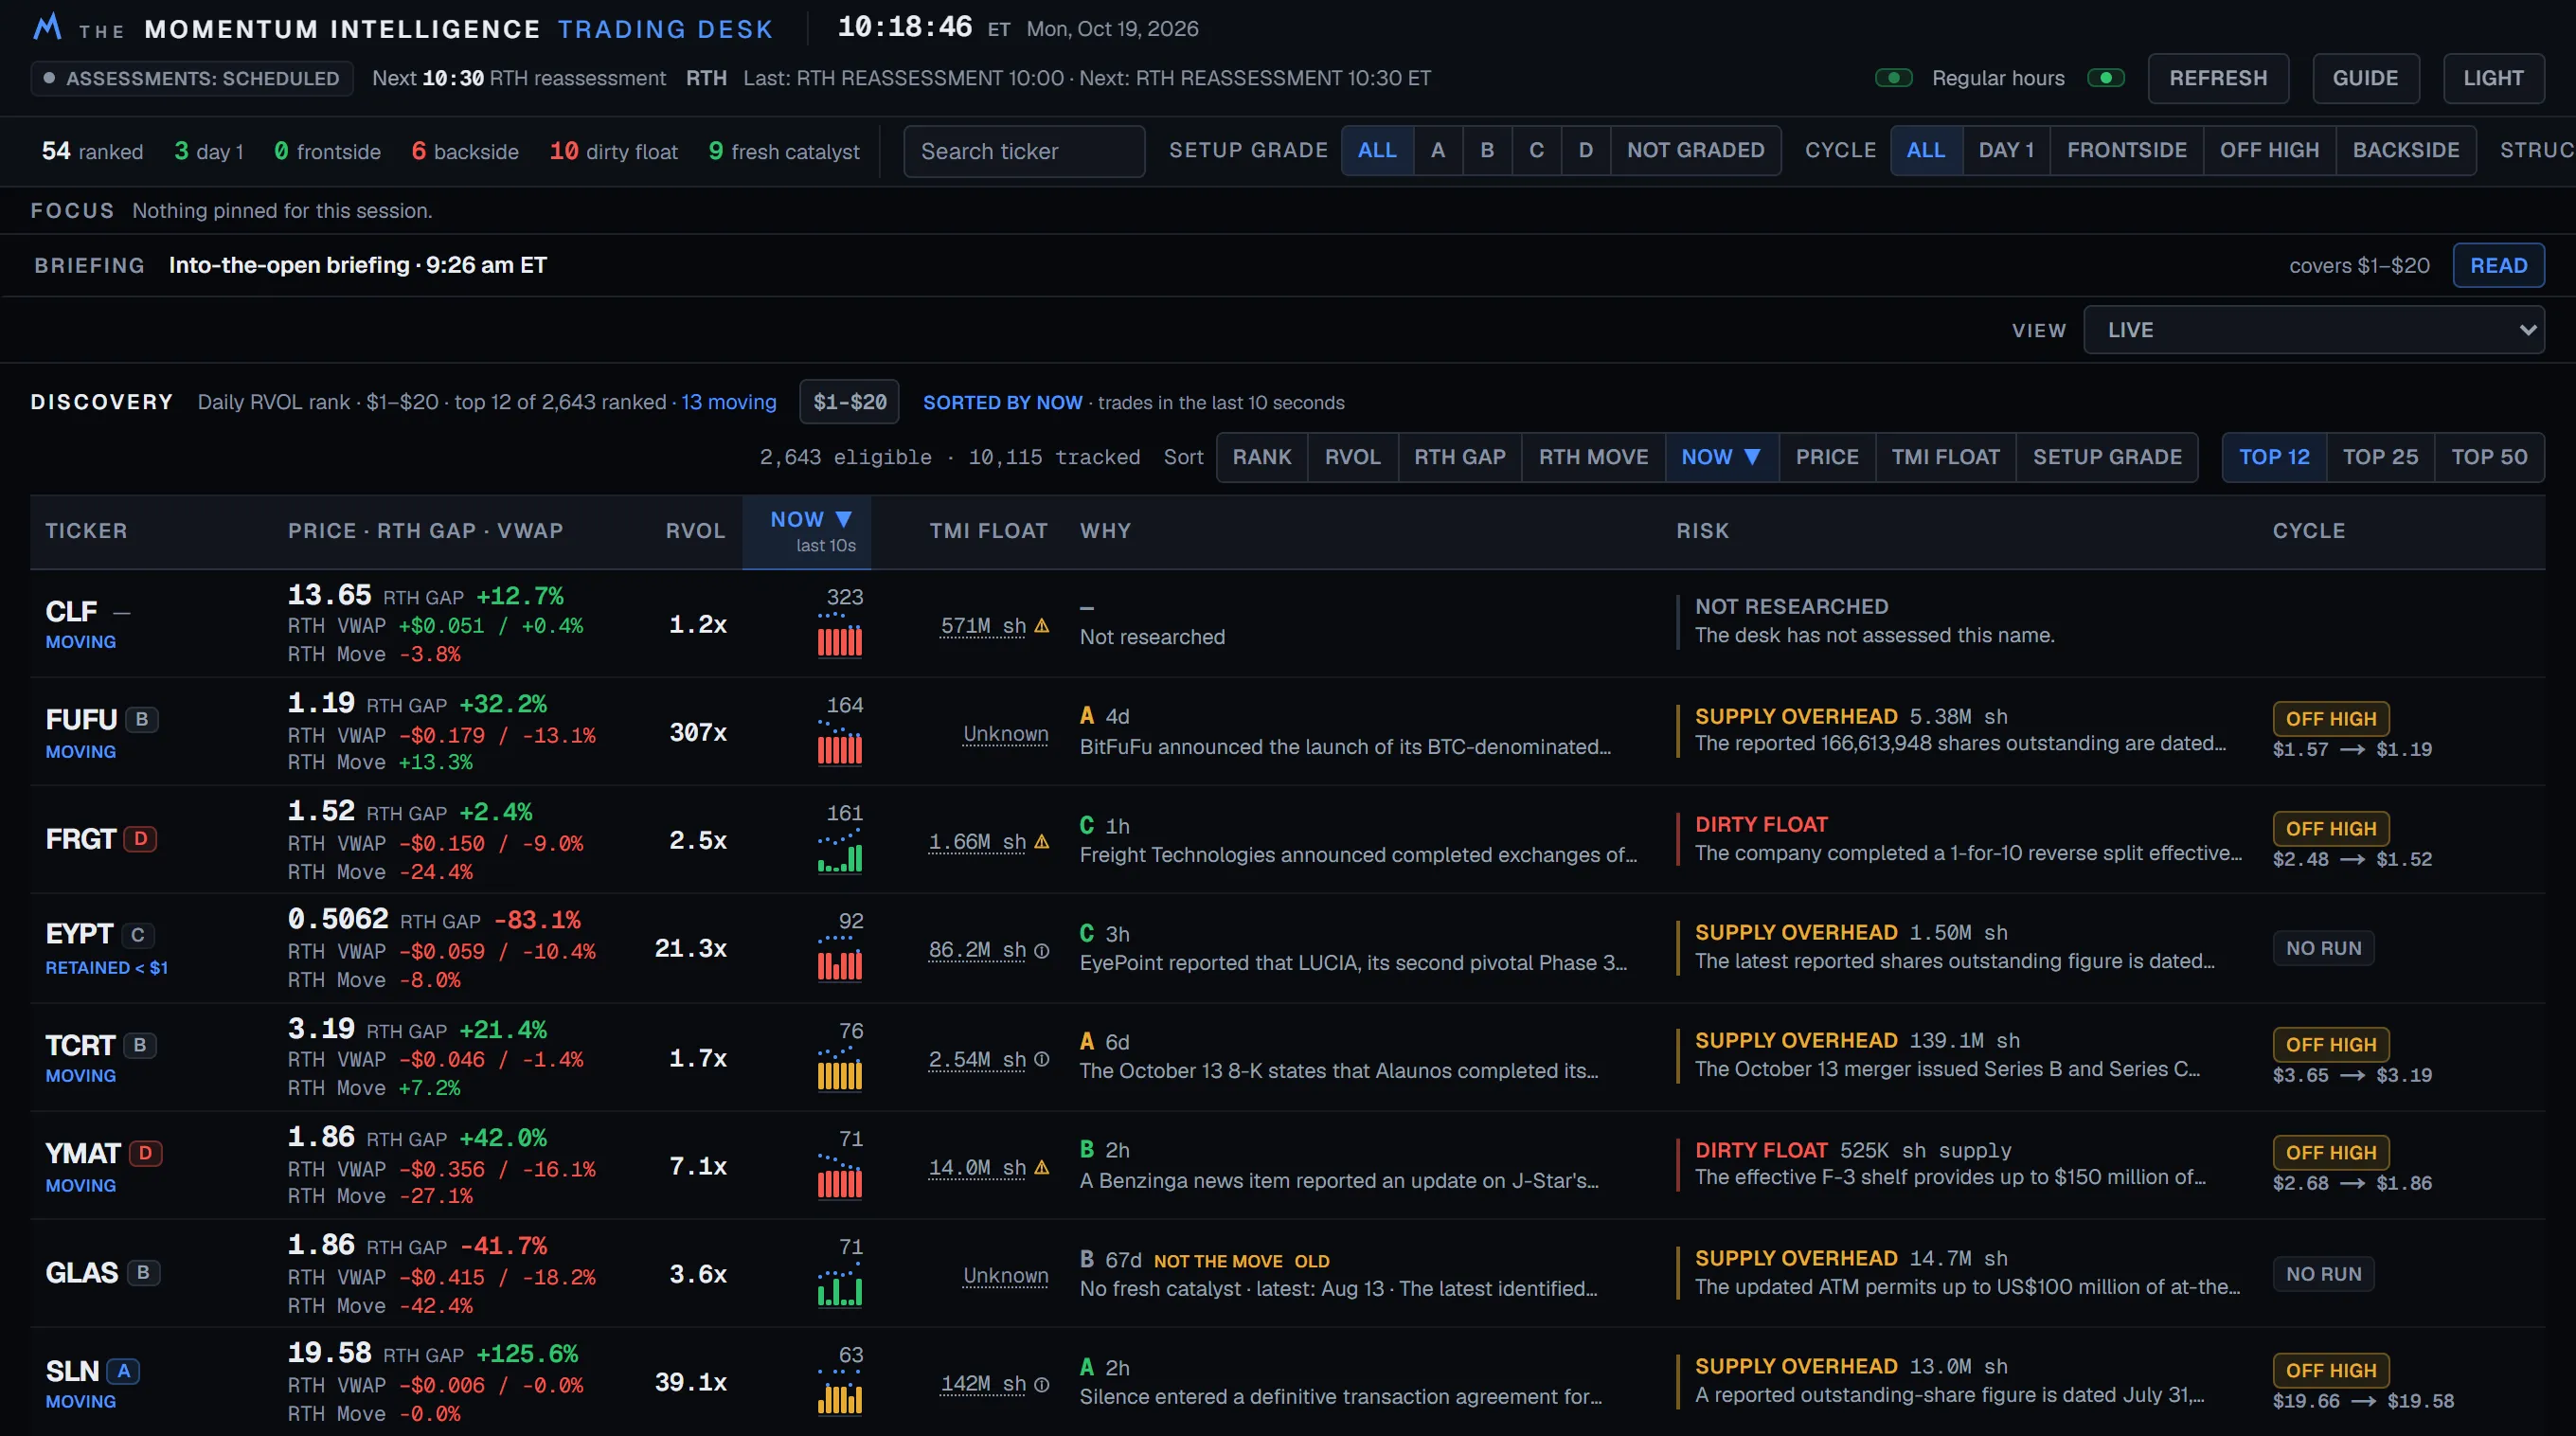Click the B grade badge next to TCRT
2576x1436 pixels.
pos(140,1045)
